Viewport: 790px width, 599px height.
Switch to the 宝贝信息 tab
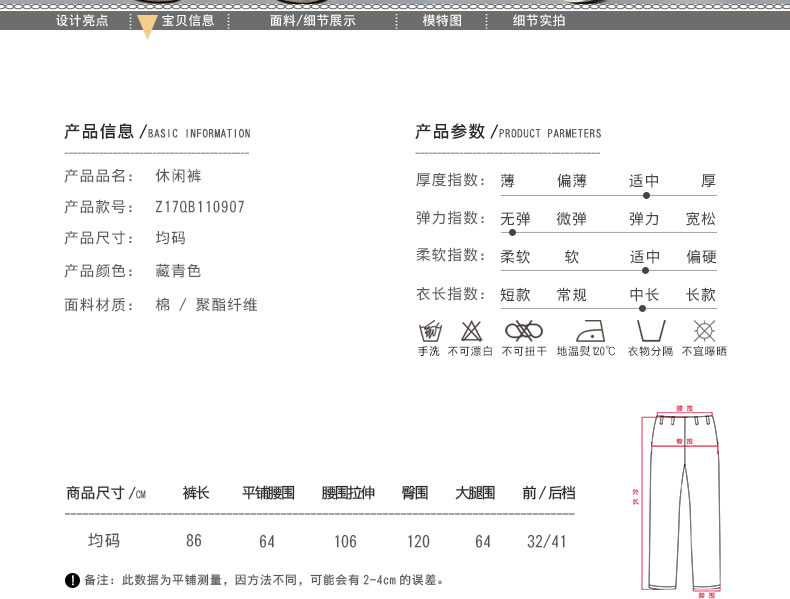(188, 20)
